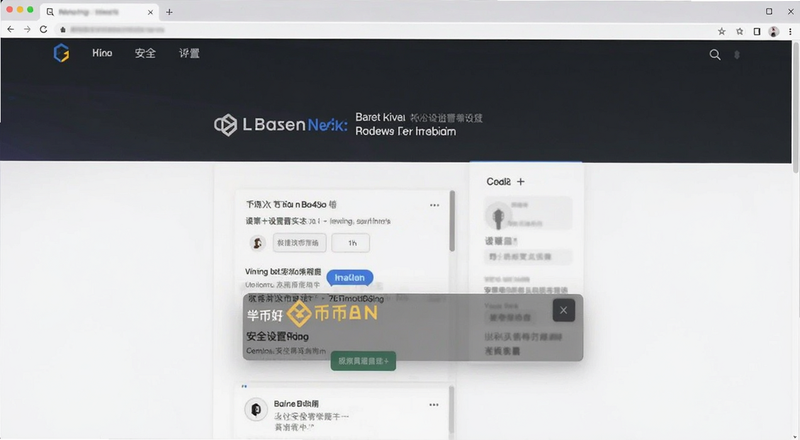Click the LBasenNerk banner logo
Viewport: 800px width, 440px height.
coord(280,125)
